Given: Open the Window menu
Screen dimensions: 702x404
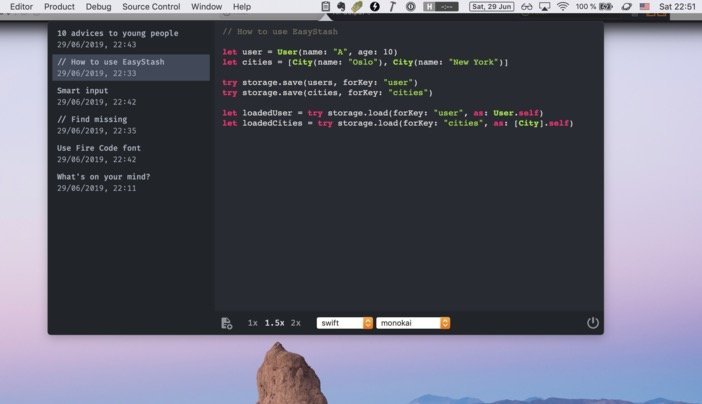Looking at the screenshot, I should click(x=206, y=7).
